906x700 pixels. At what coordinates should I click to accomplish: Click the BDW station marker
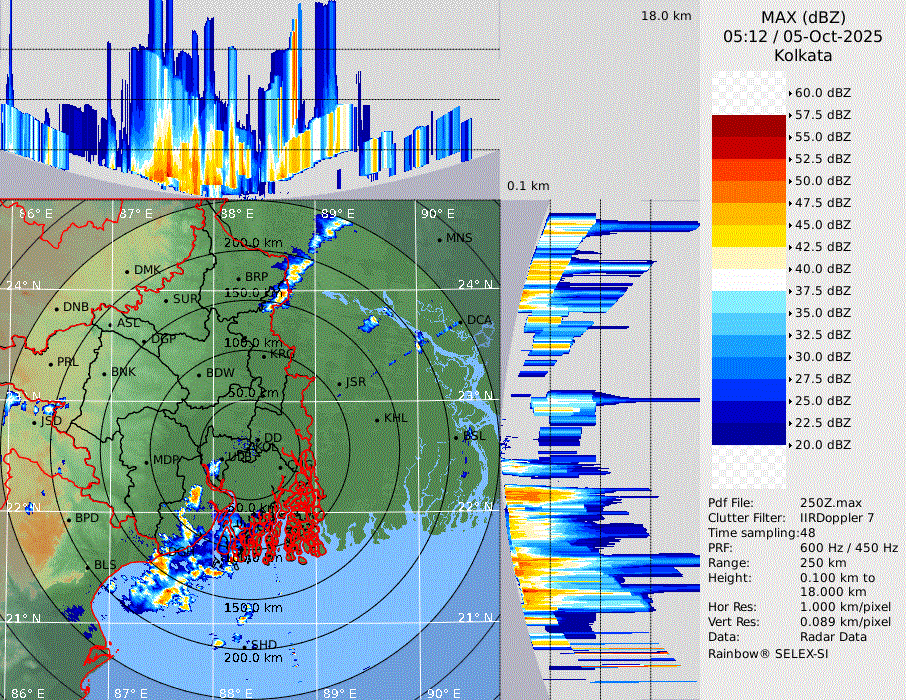pyautogui.click(x=199, y=374)
